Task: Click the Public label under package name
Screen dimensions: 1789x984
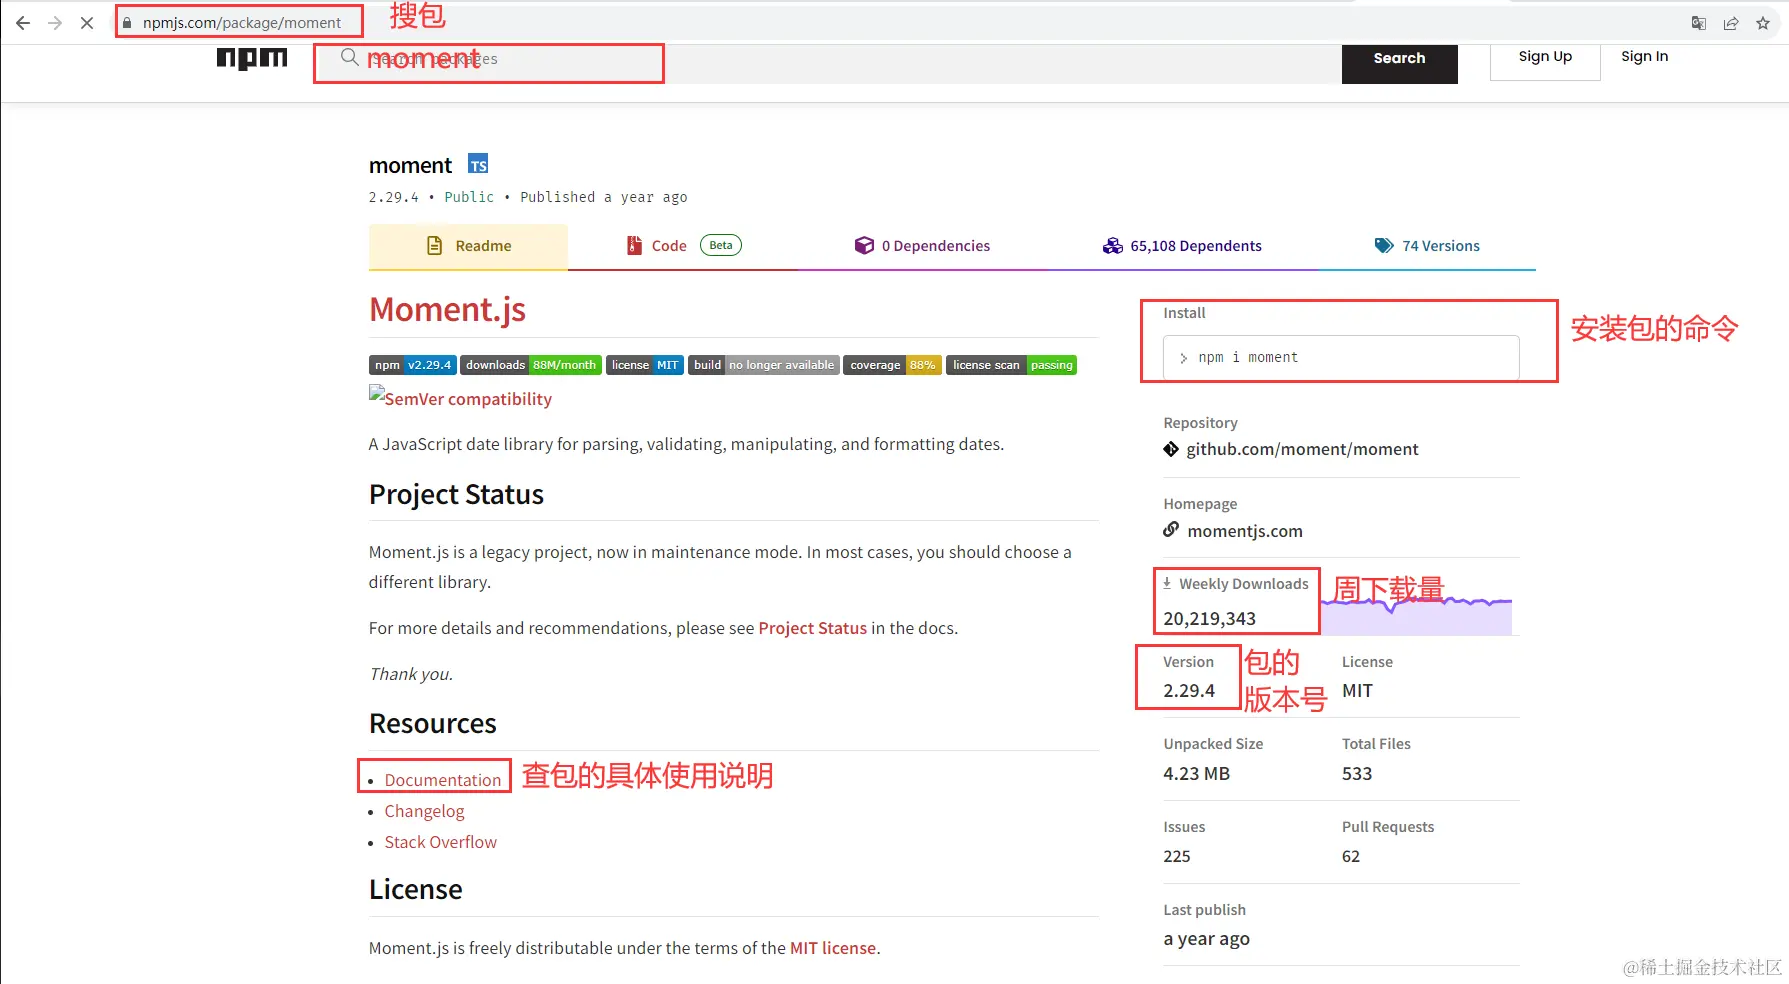Action: point(469,197)
